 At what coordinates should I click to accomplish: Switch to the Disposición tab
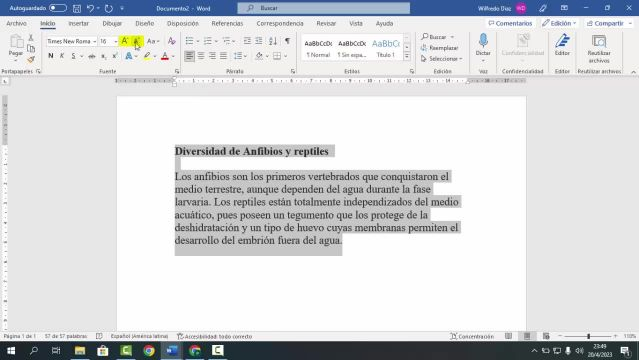183,23
